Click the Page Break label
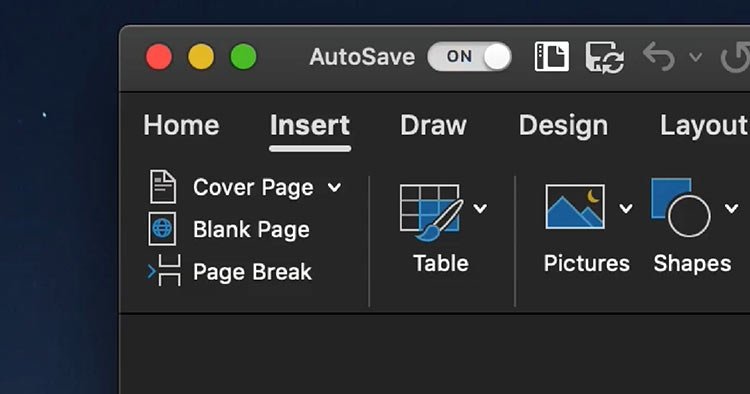The height and width of the screenshot is (394, 750). [252, 272]
